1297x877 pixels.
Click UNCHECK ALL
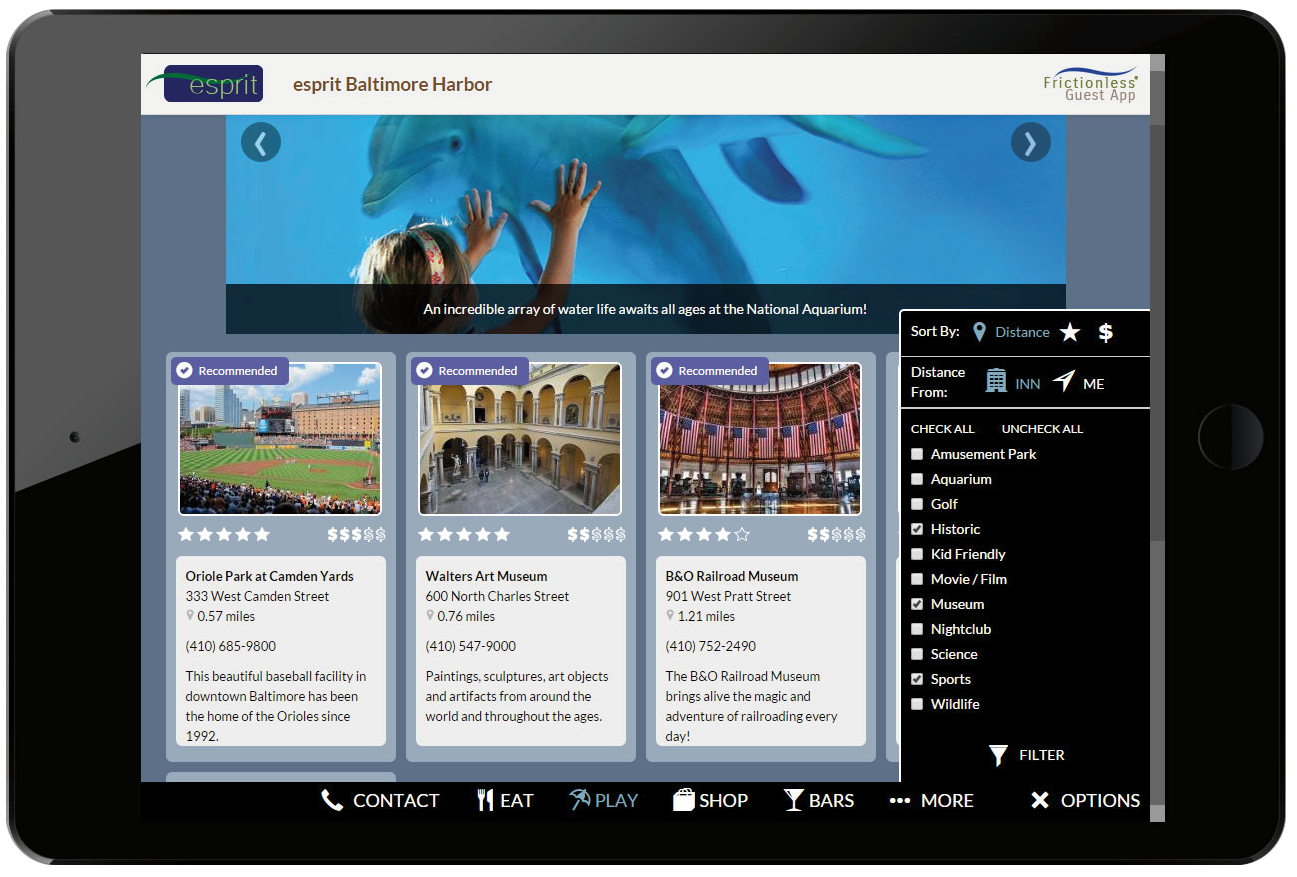[x=1042, y=429]
